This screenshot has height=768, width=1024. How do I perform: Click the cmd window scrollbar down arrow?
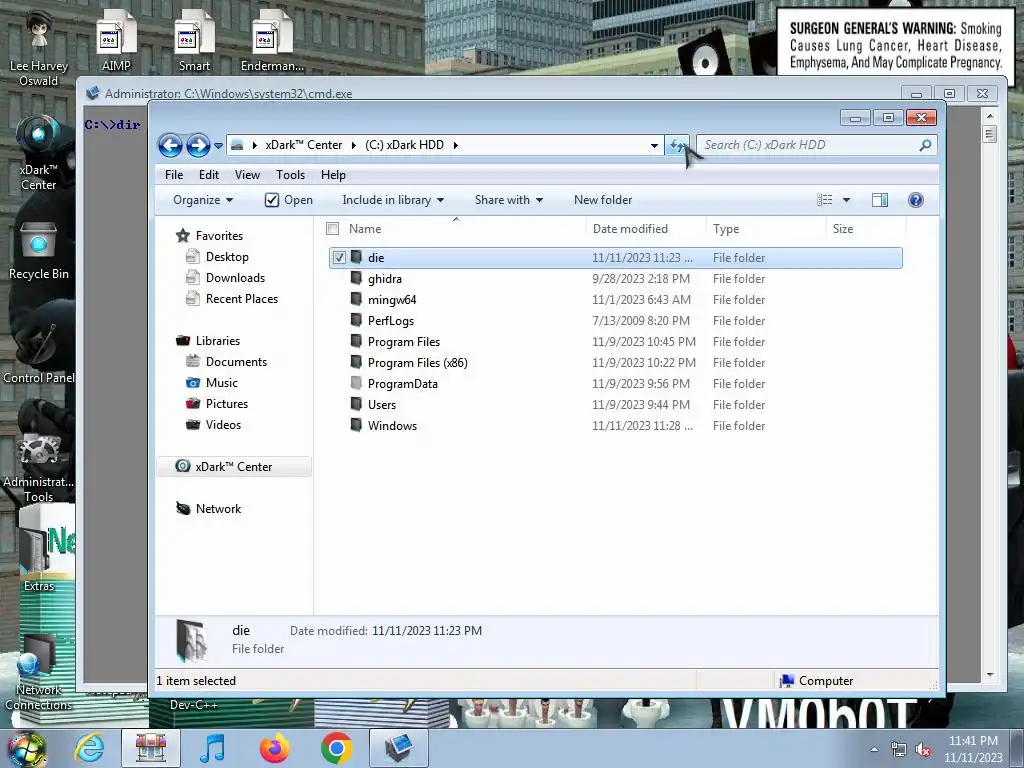[x=990, y=675]
